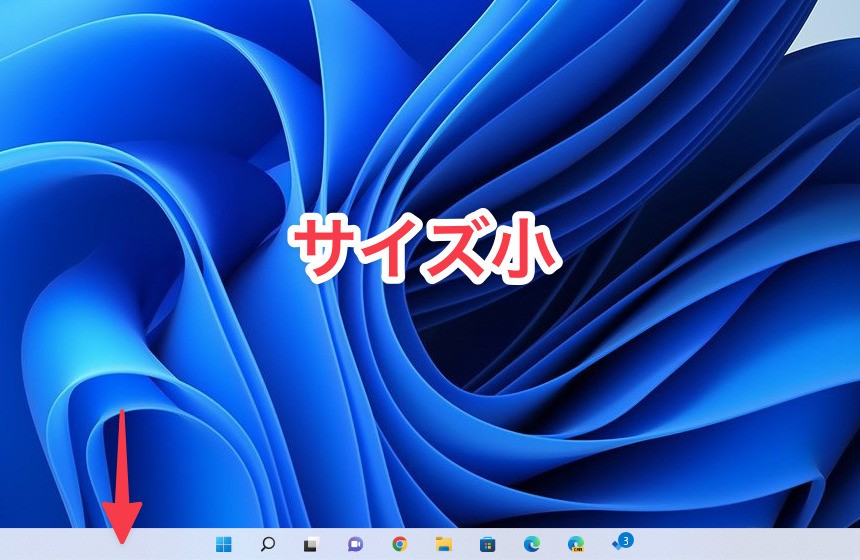
Task: Open the Windows Start menu
Action: (x=224, y=544)
